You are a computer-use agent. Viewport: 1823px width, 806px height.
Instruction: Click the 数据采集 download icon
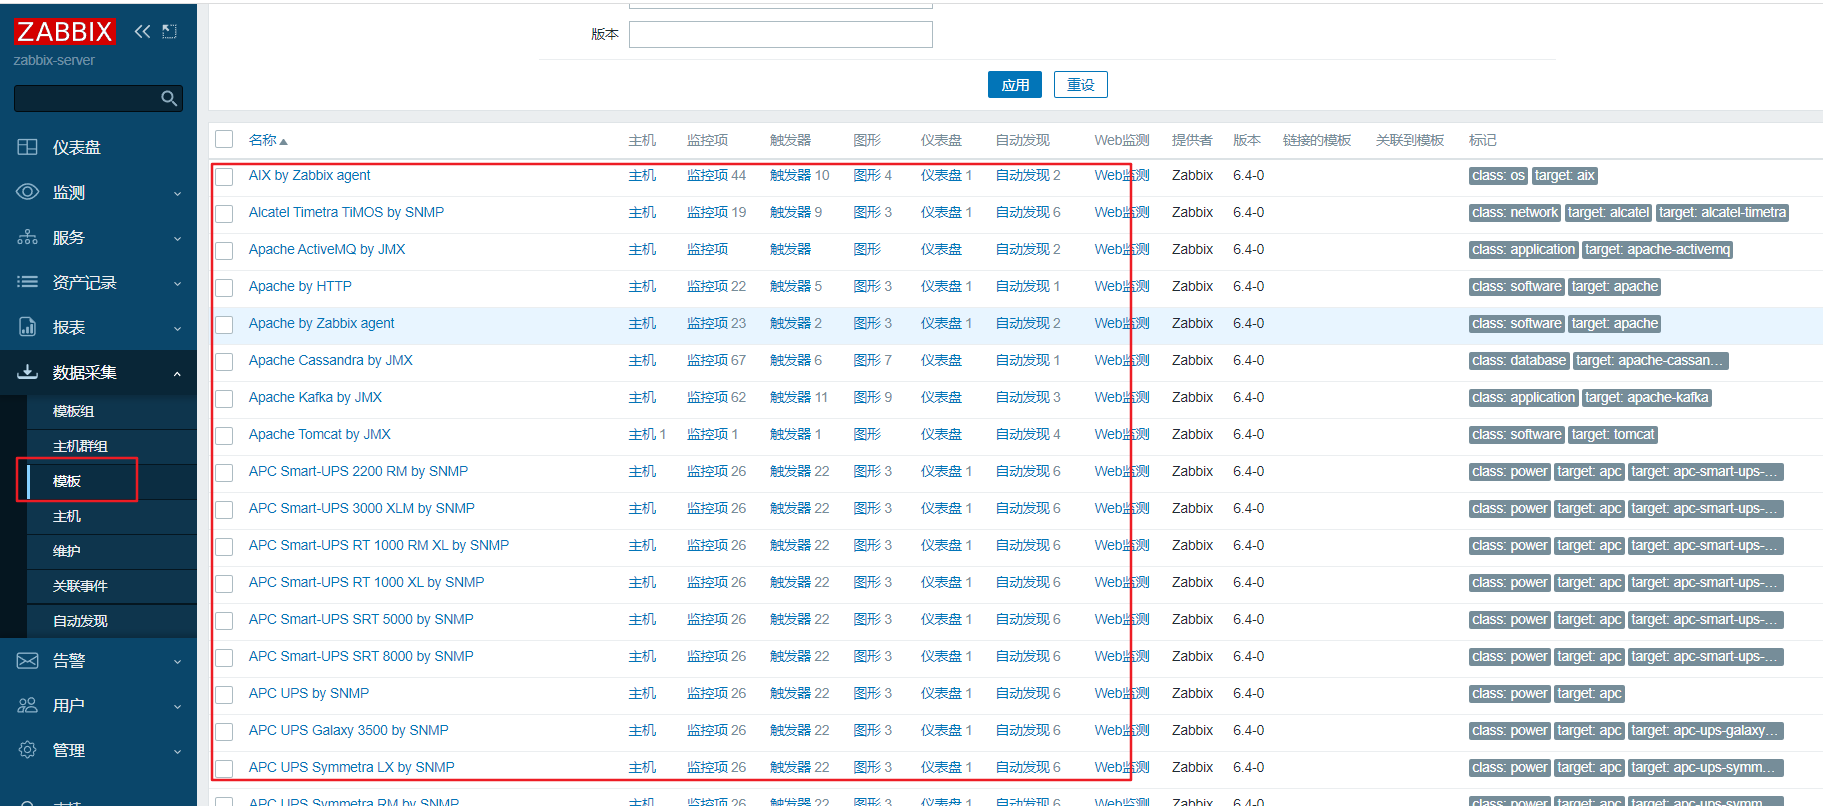tap(28, 372)
